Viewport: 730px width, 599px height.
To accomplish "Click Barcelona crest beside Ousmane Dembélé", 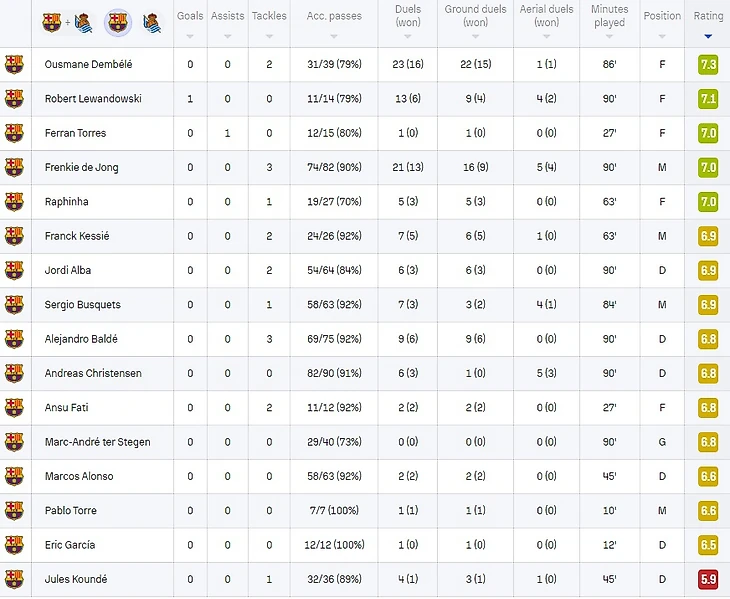I will 14,64.
